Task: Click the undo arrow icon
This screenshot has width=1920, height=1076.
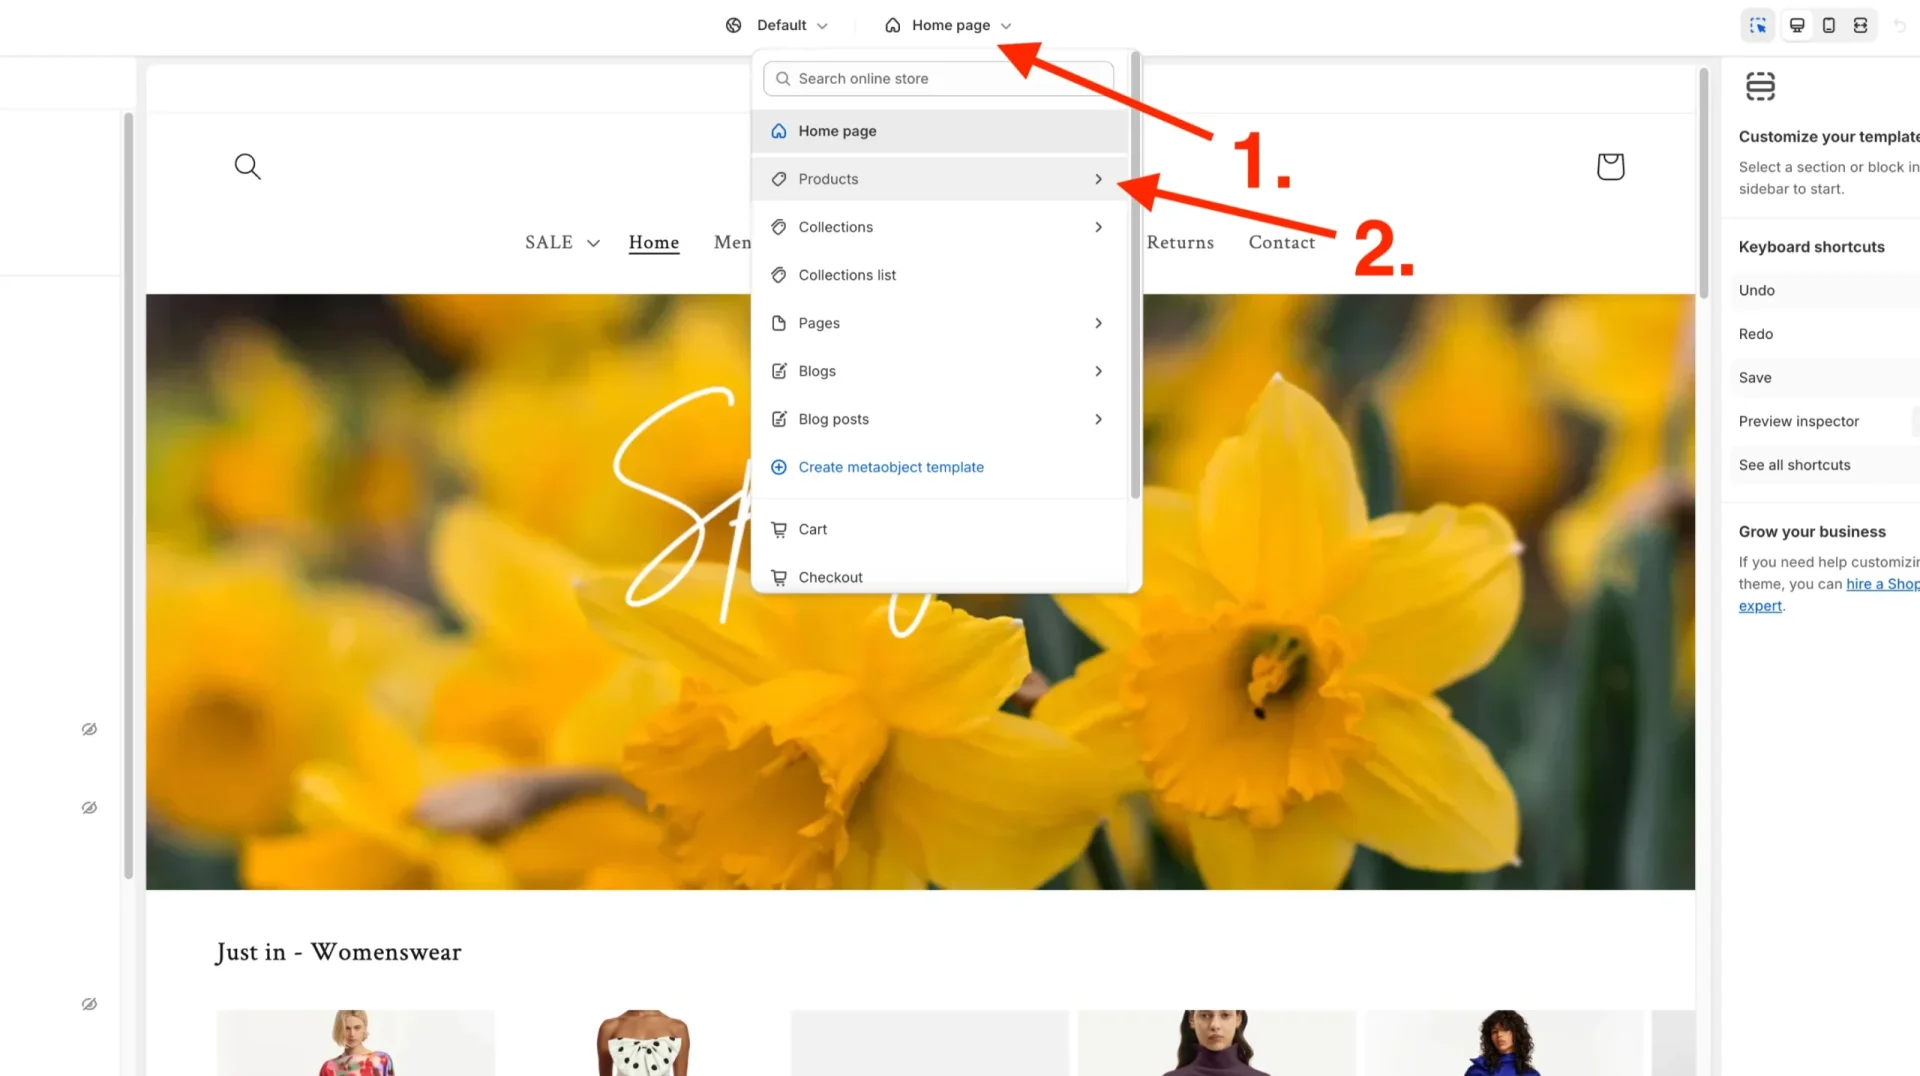Action: tap(1899, 25)
